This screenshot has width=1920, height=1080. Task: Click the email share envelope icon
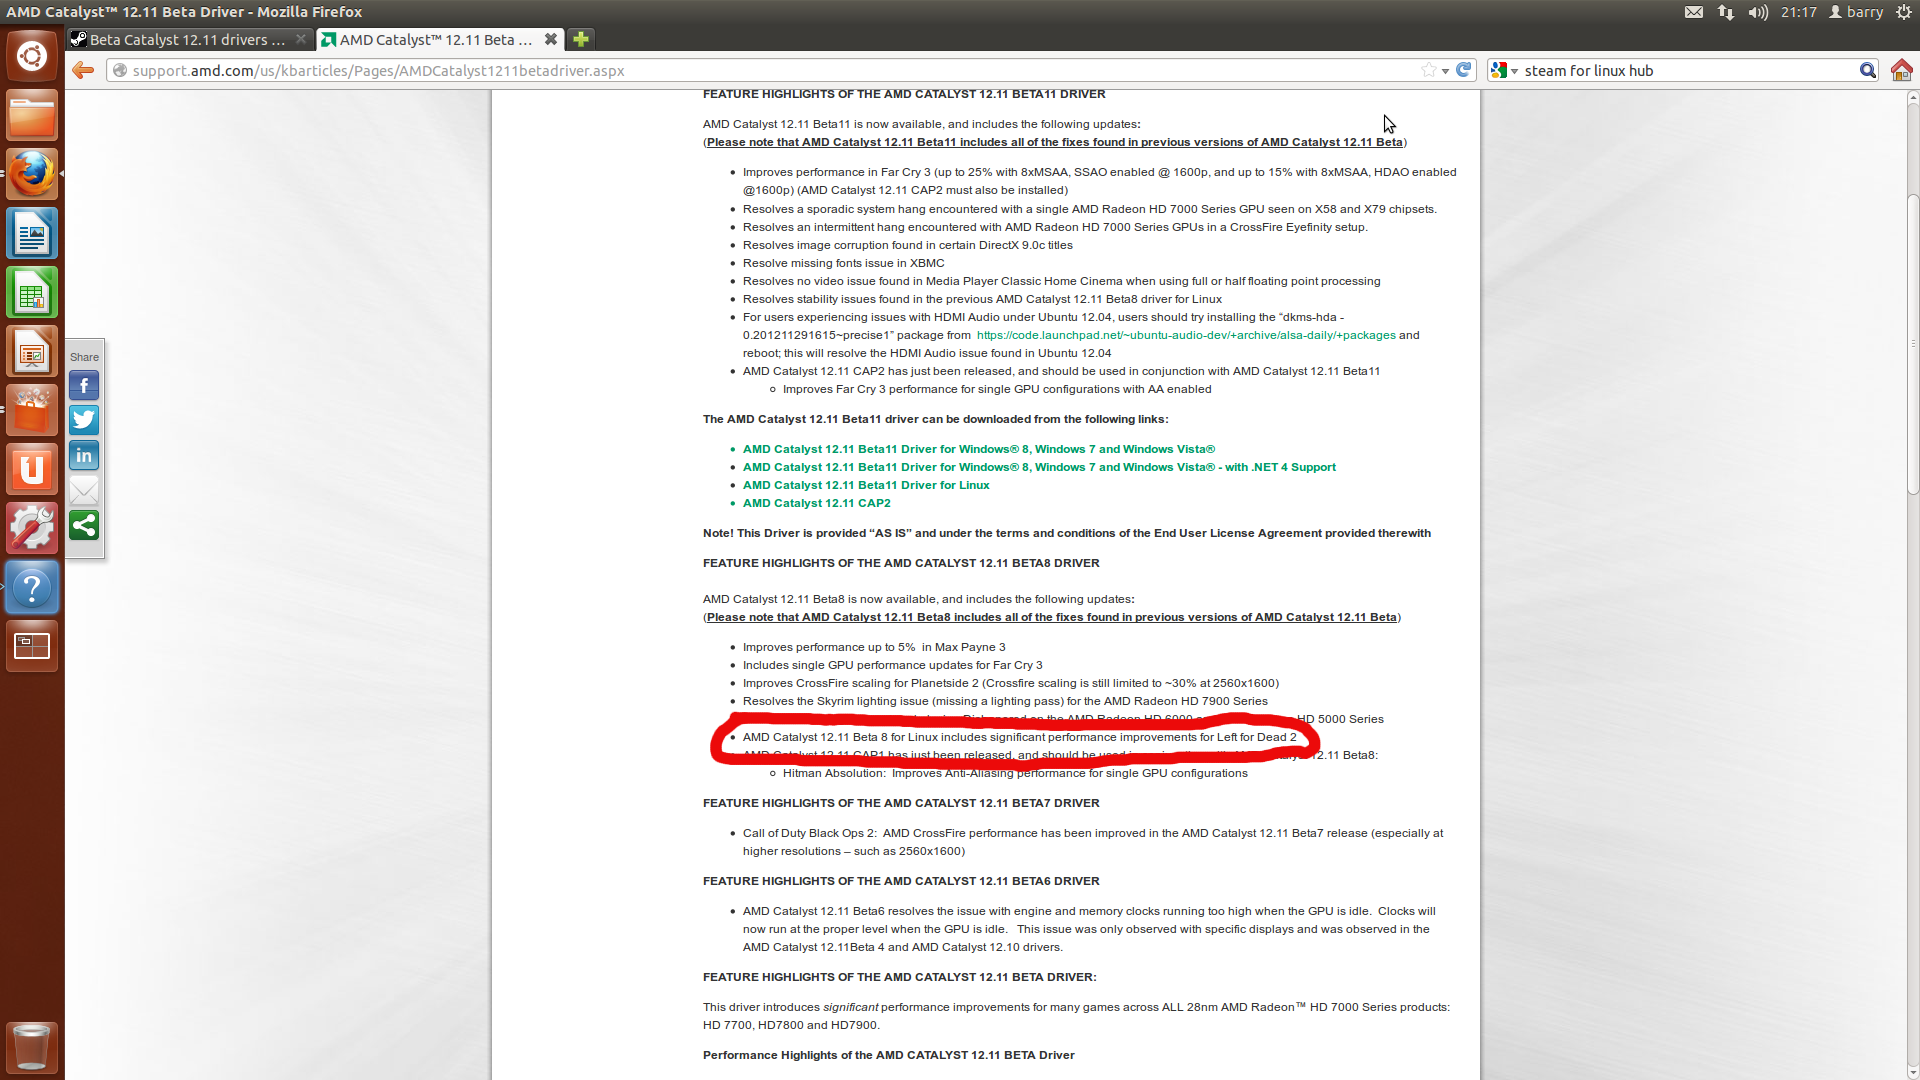pyautogui.click(x=84, y=490)
